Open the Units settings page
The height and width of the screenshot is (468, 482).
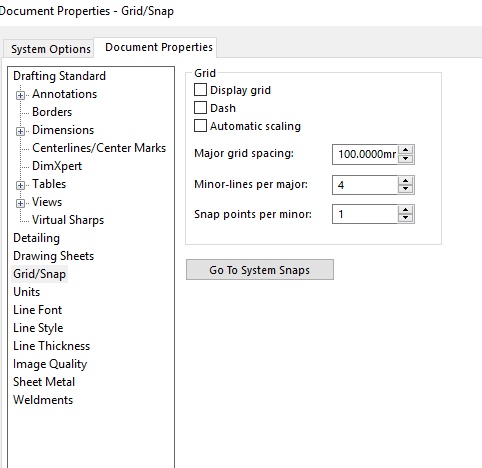pos(27,292)
